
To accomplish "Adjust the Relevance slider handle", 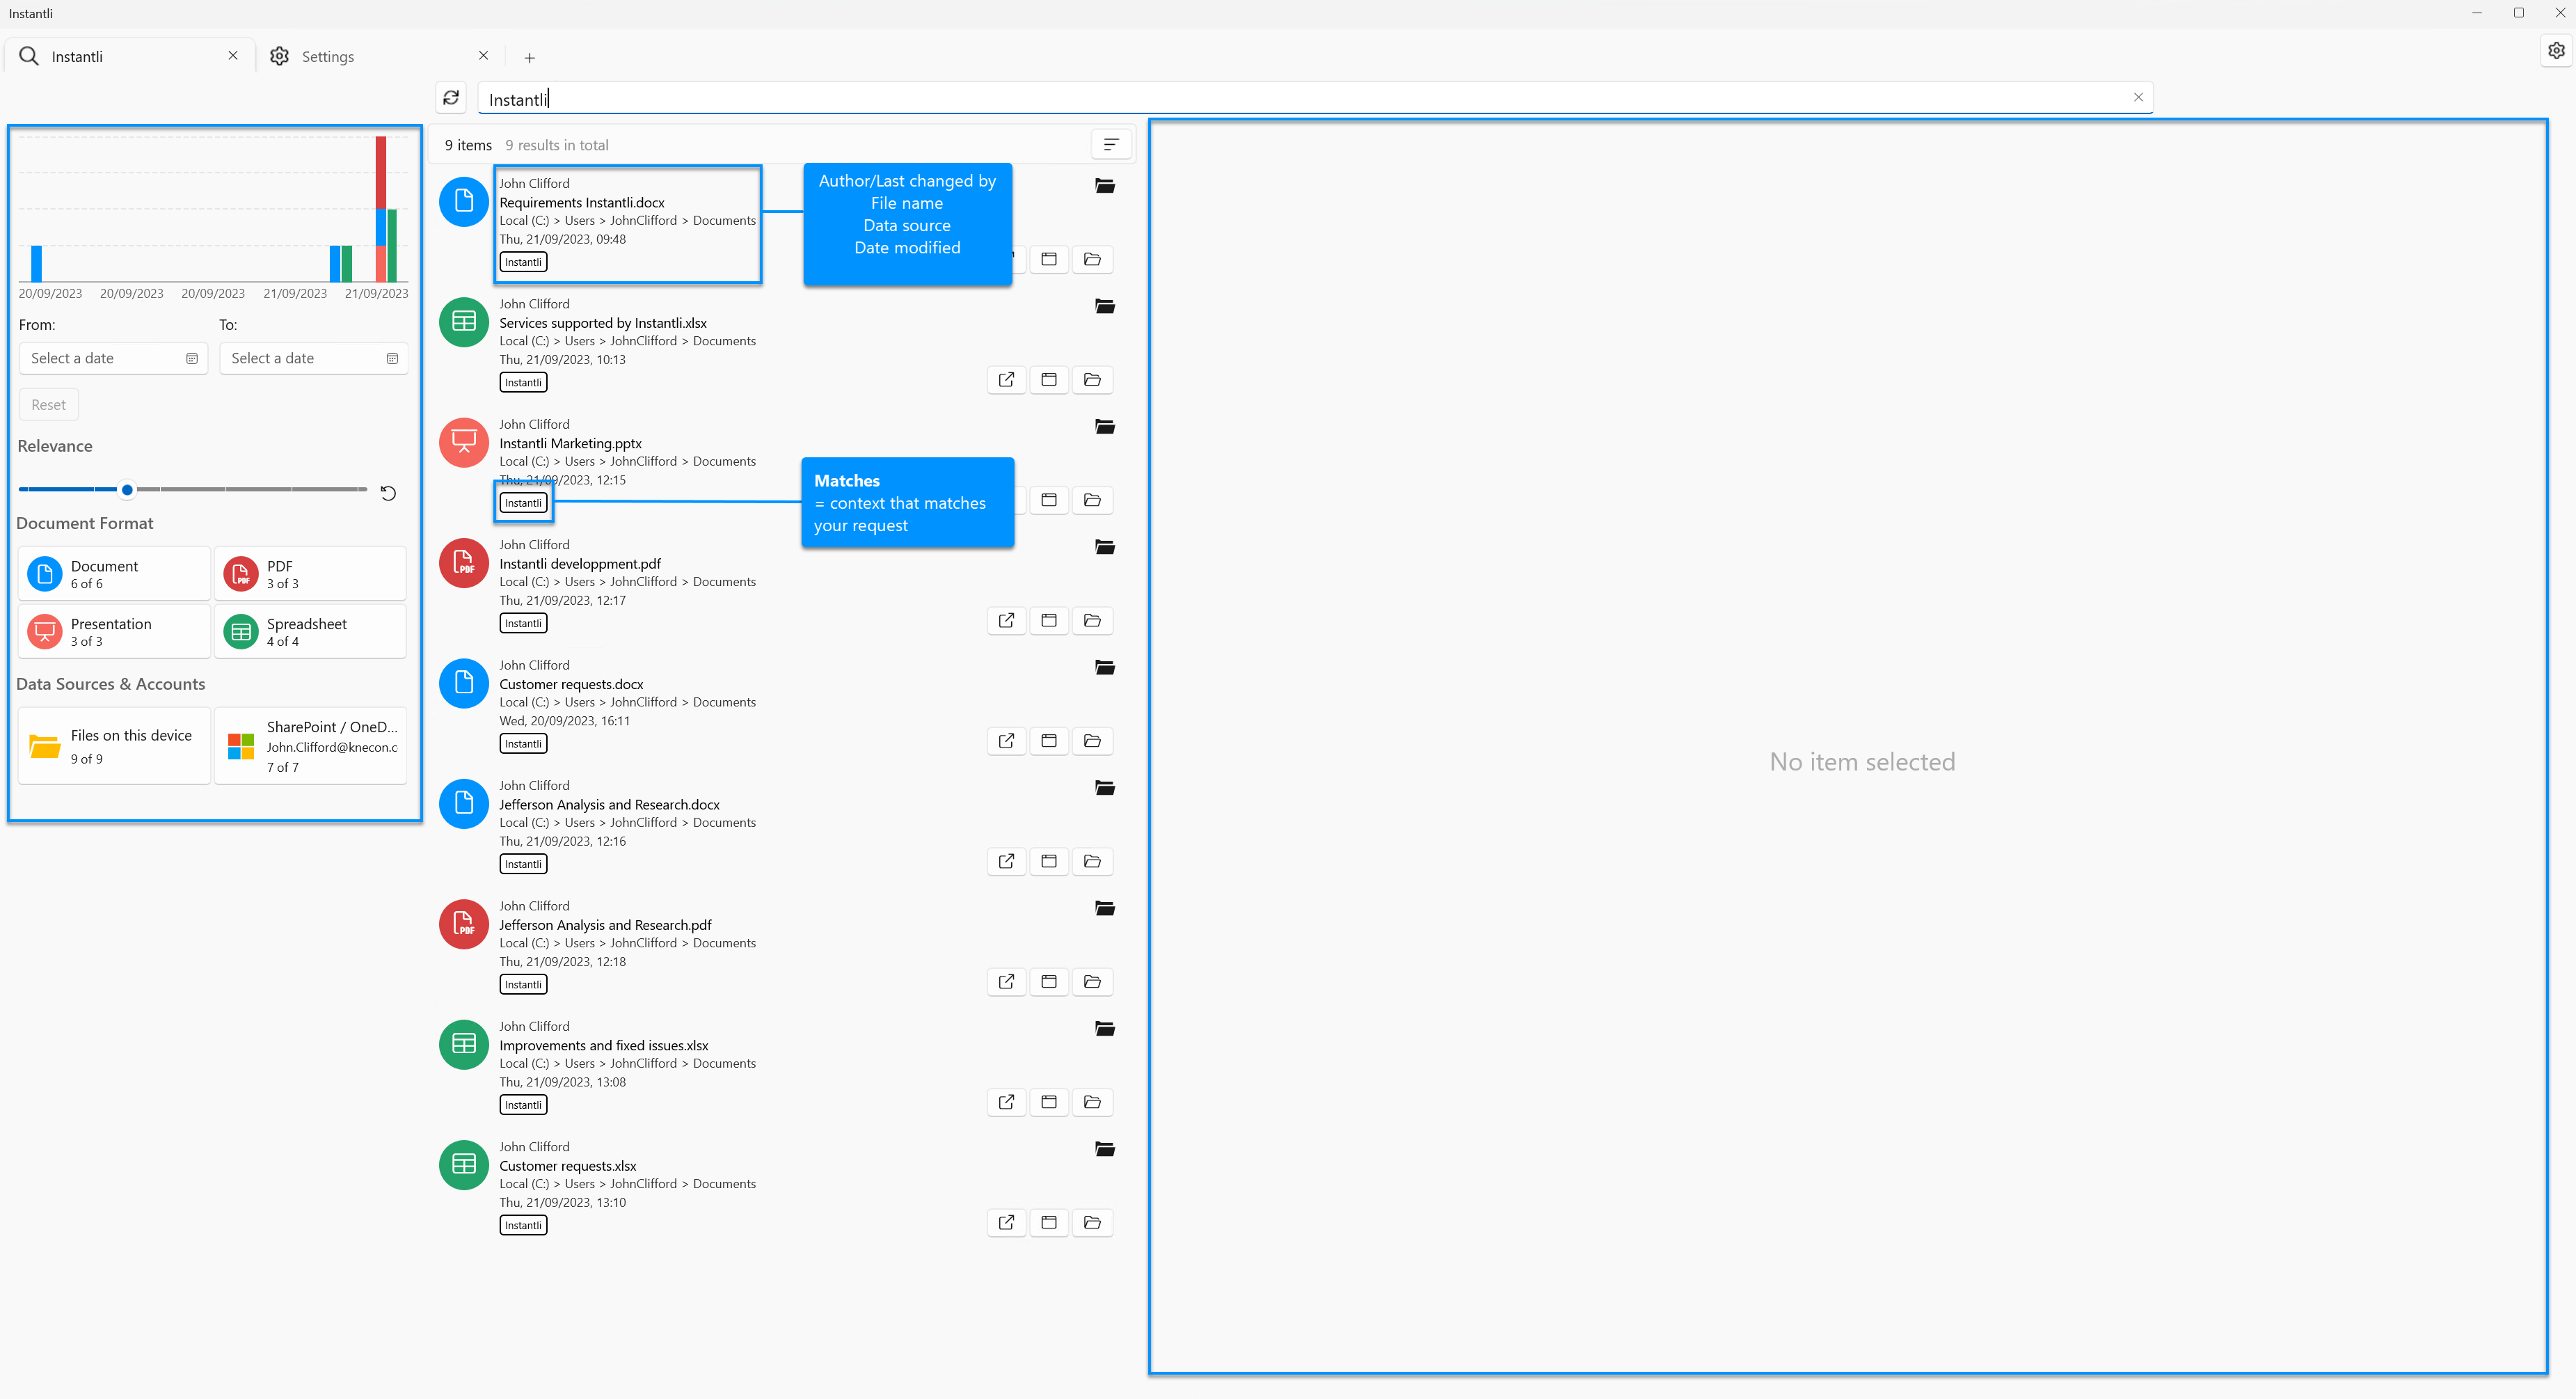I will click(127, 490).
